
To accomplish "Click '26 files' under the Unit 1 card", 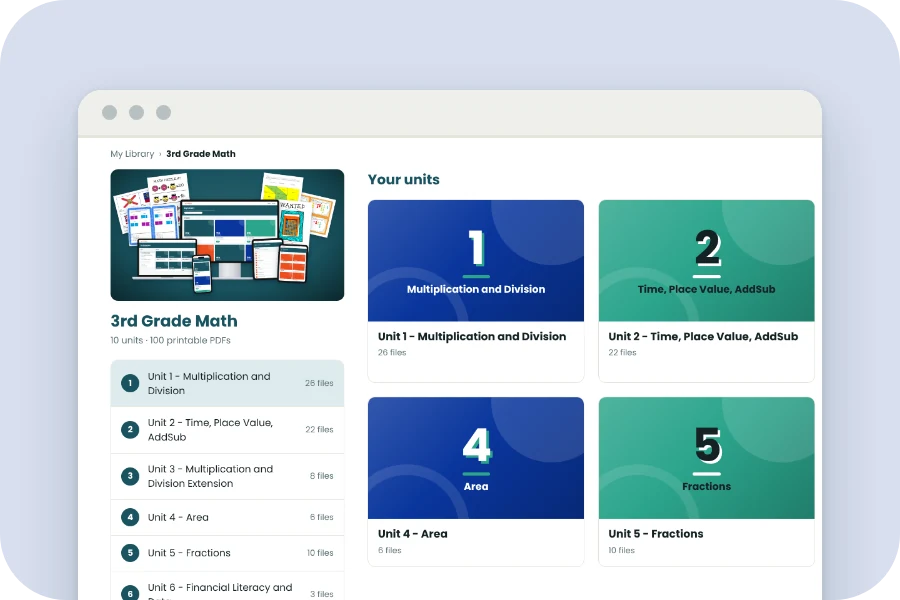I will pyautogui.click(x=392, y=353).
